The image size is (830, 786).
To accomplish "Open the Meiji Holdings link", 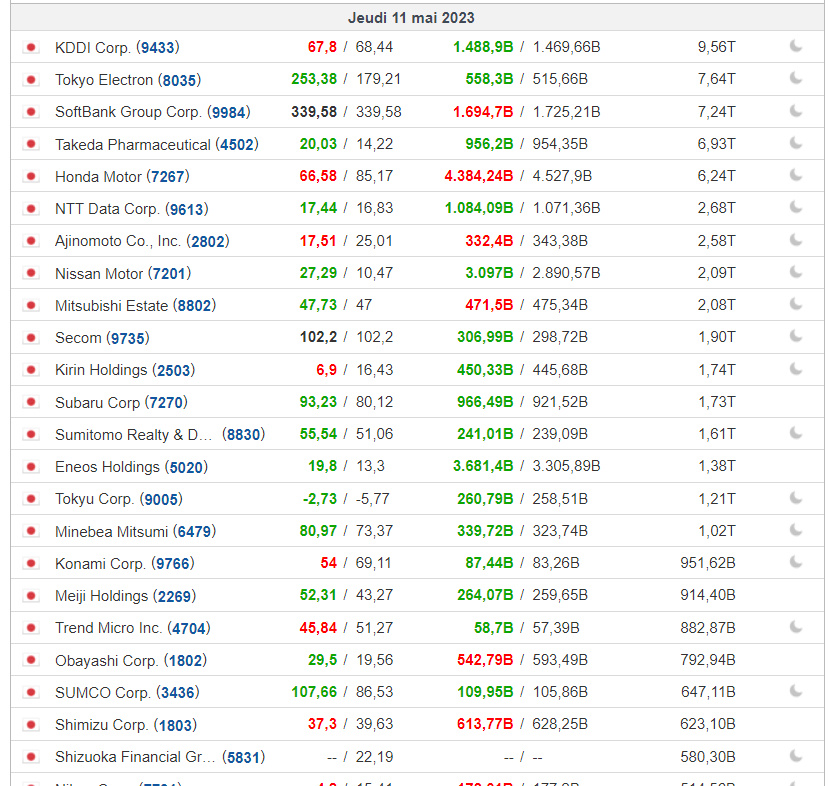I will 102,596.
